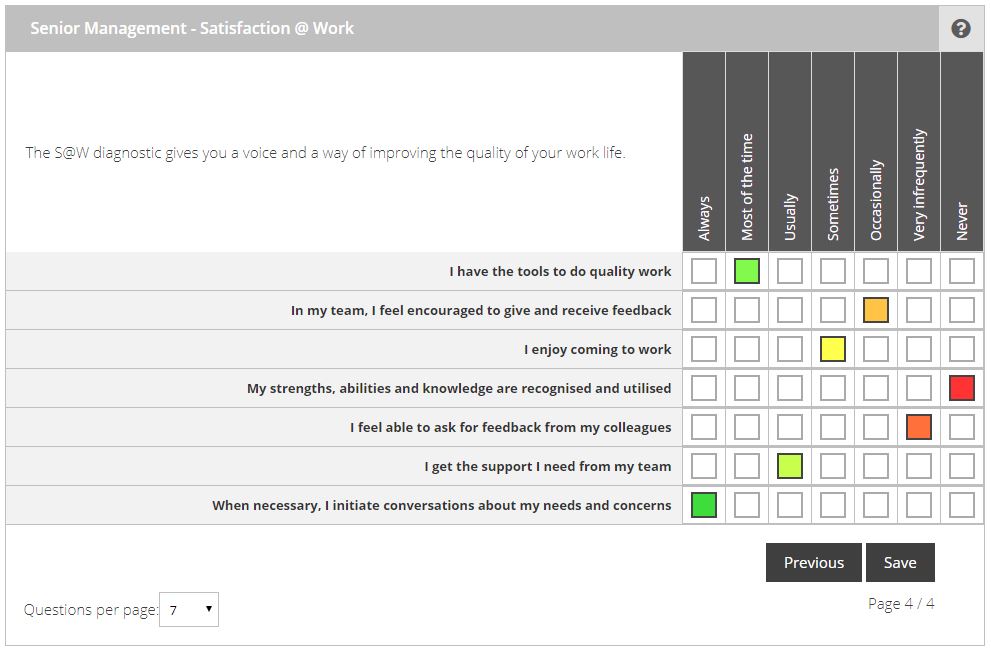The height and width of the screenshot is (653, 991).
Task: Check 'Never' for 'I have the tools to do quality work'
Action: pyautogui.click(x=962, y=271)
